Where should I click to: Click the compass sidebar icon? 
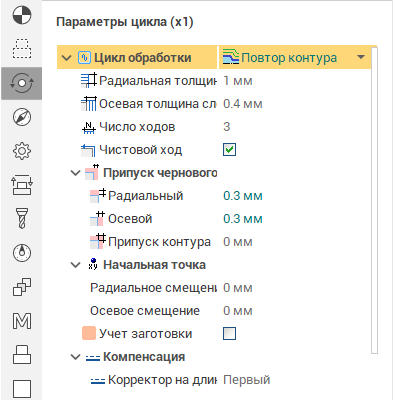pyautogui.click(x=22, y=117)
